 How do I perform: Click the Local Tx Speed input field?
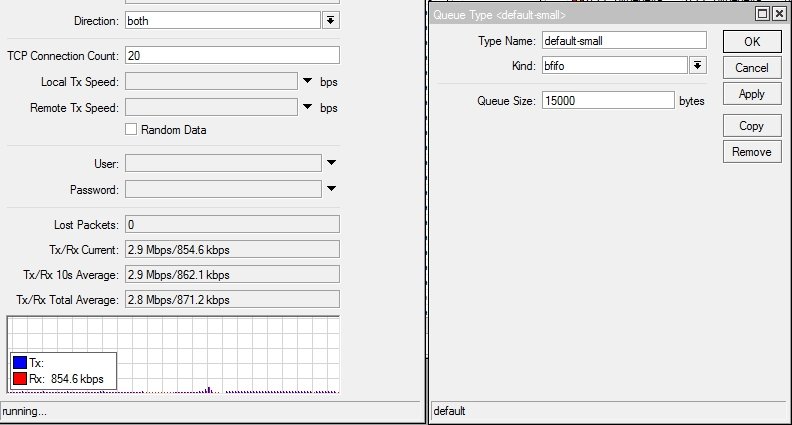(x=210, y=81)
